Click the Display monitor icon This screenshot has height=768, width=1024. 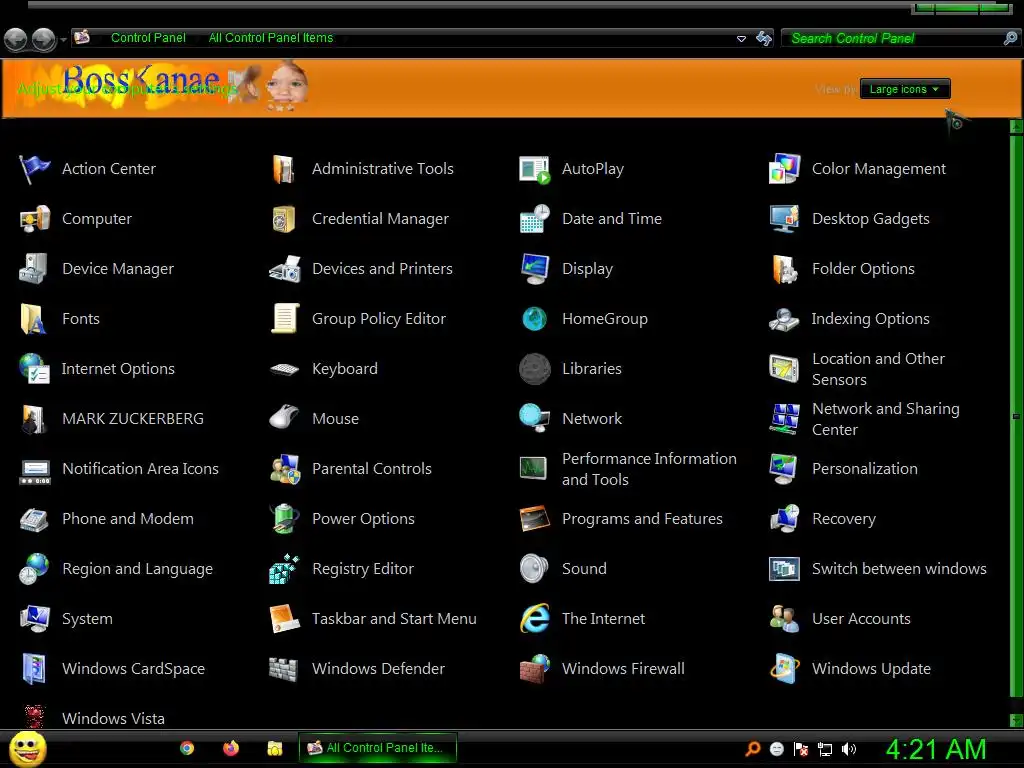coord(534,269)
